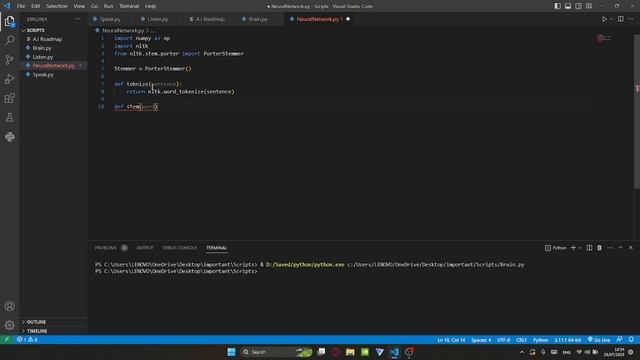This screenshot has width=640, height=360.
Task: Open remote window indicator in status bar
Action: click(x=7, y=340)
